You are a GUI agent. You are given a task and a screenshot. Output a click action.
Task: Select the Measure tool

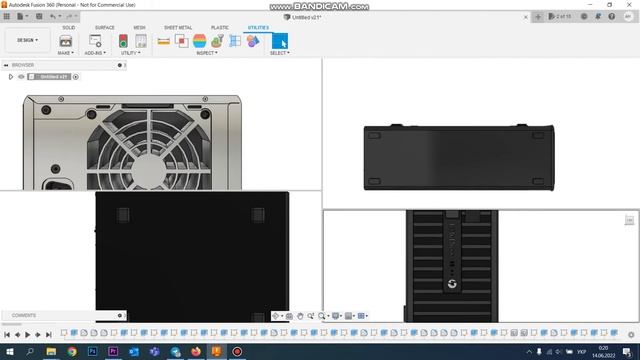(x=163, y=41)
